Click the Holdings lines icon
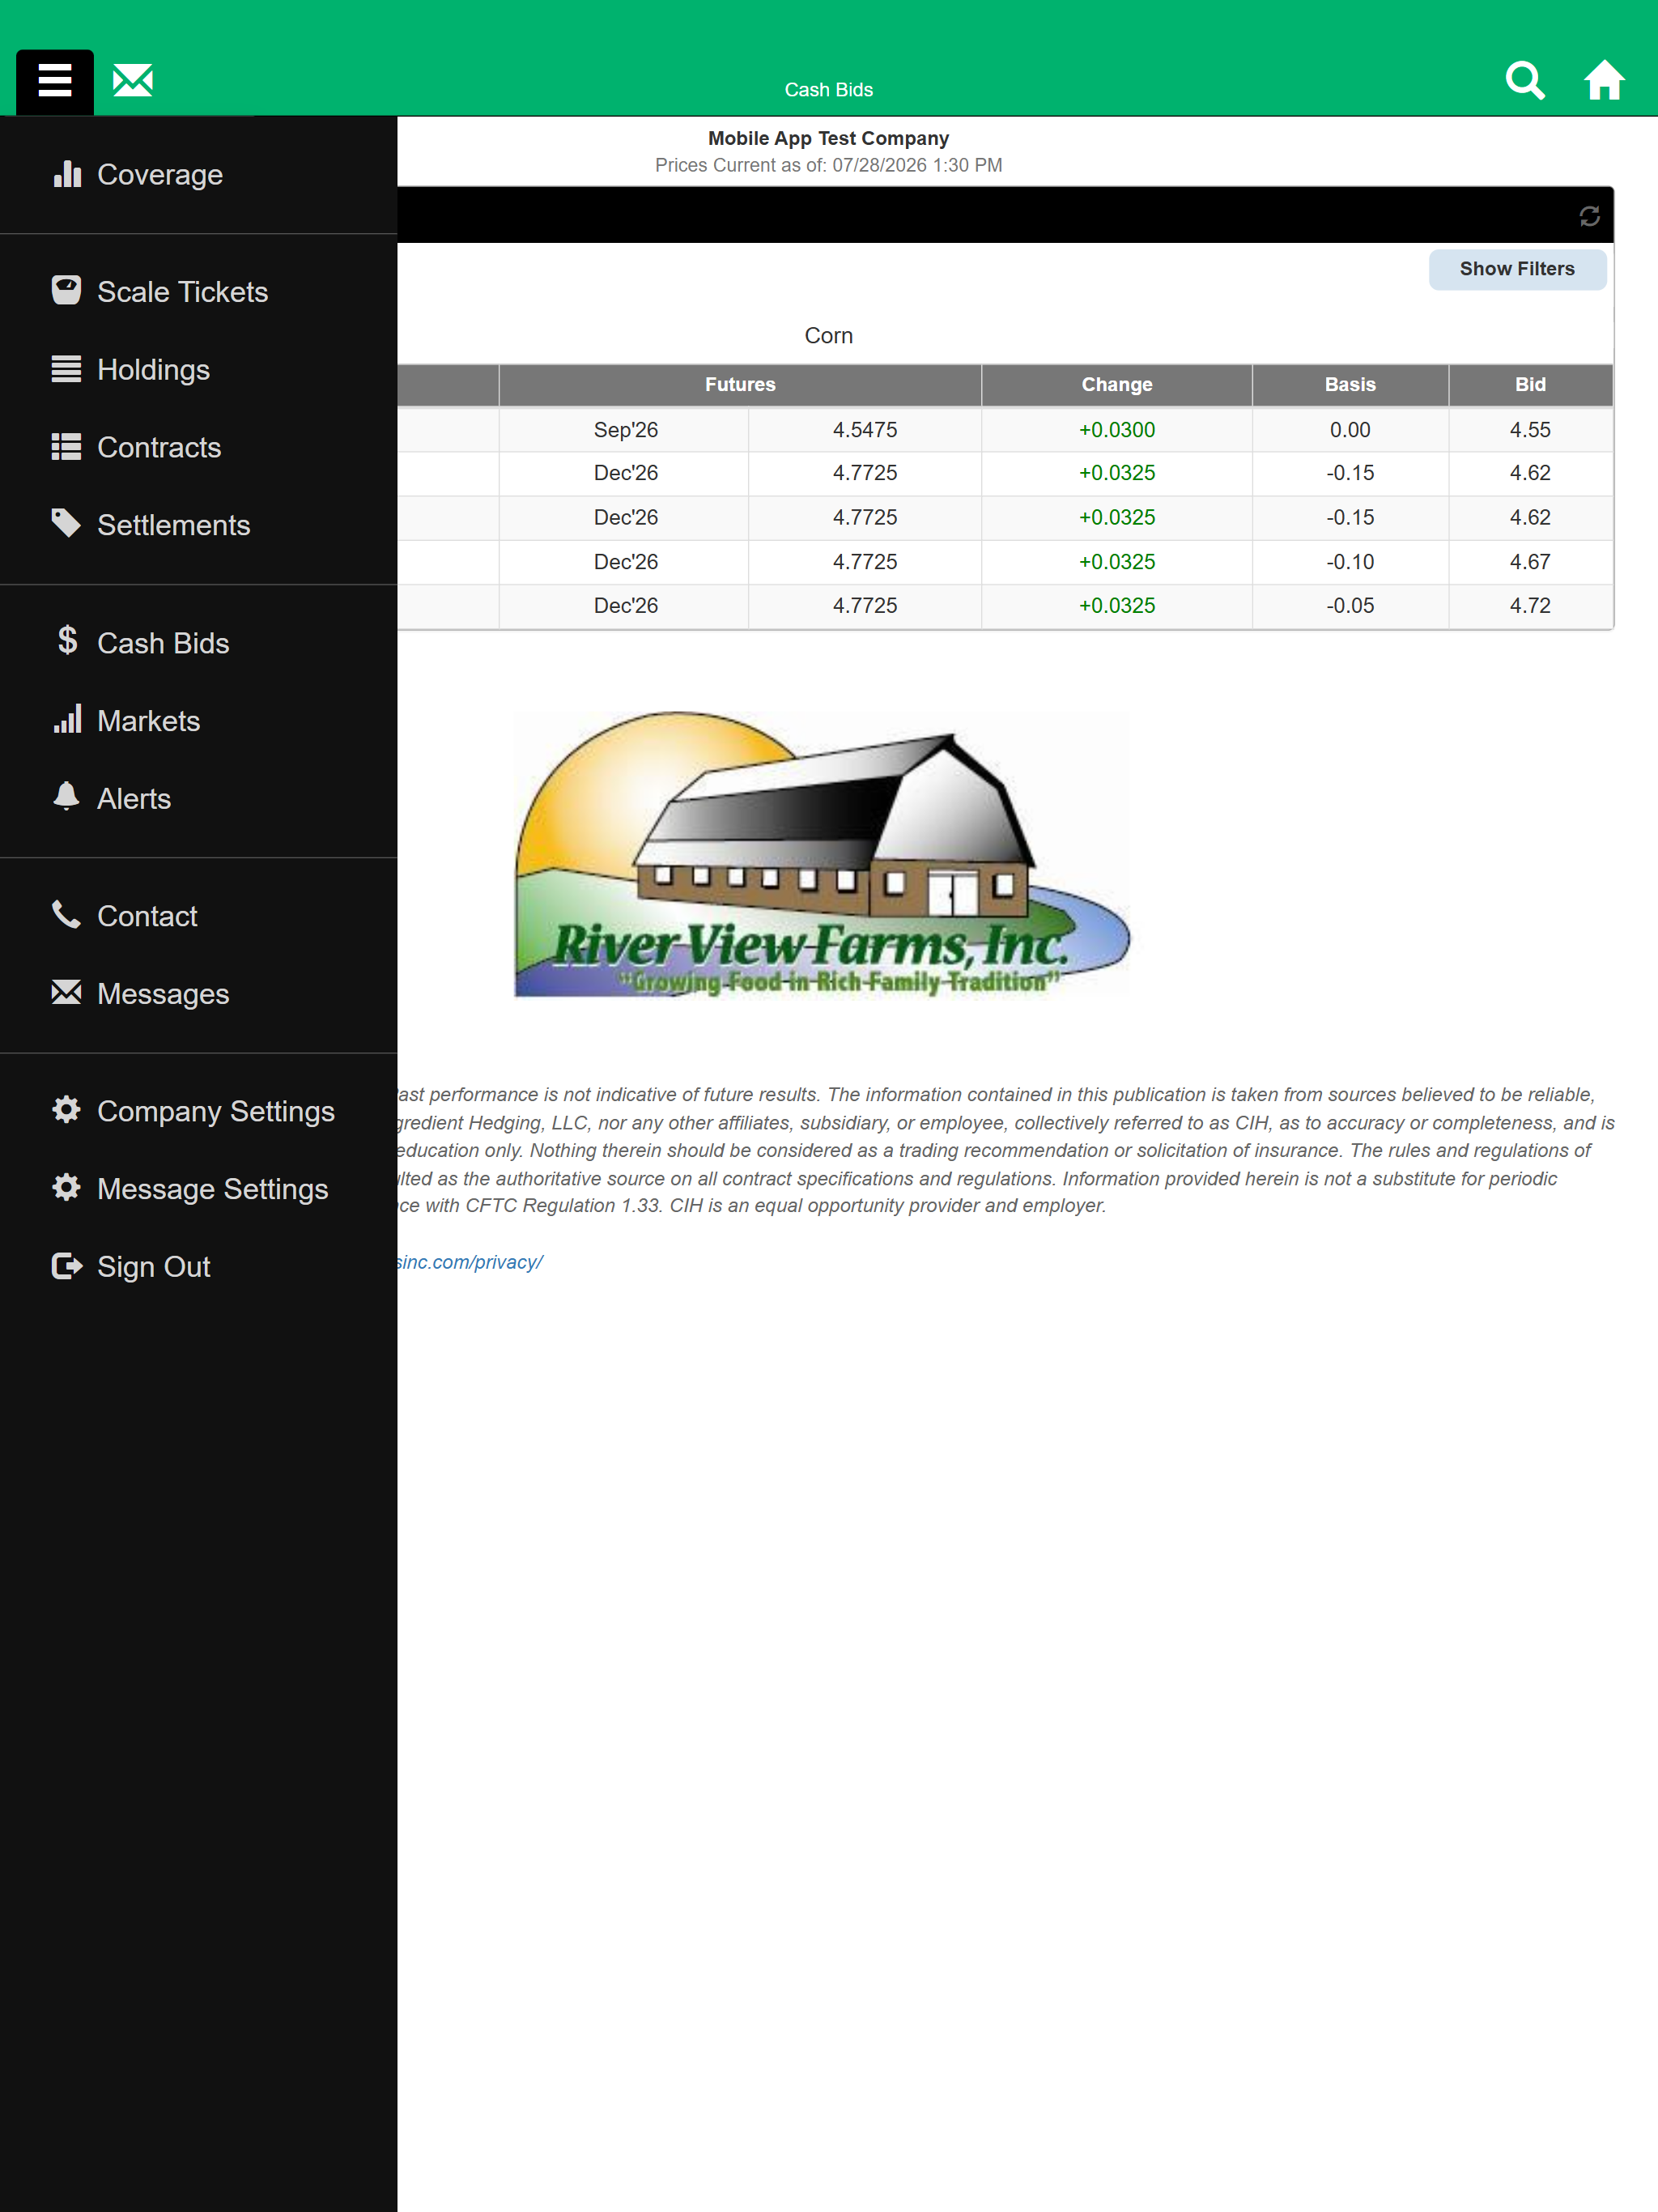1658x2212 pixels. tap(67, 369)
